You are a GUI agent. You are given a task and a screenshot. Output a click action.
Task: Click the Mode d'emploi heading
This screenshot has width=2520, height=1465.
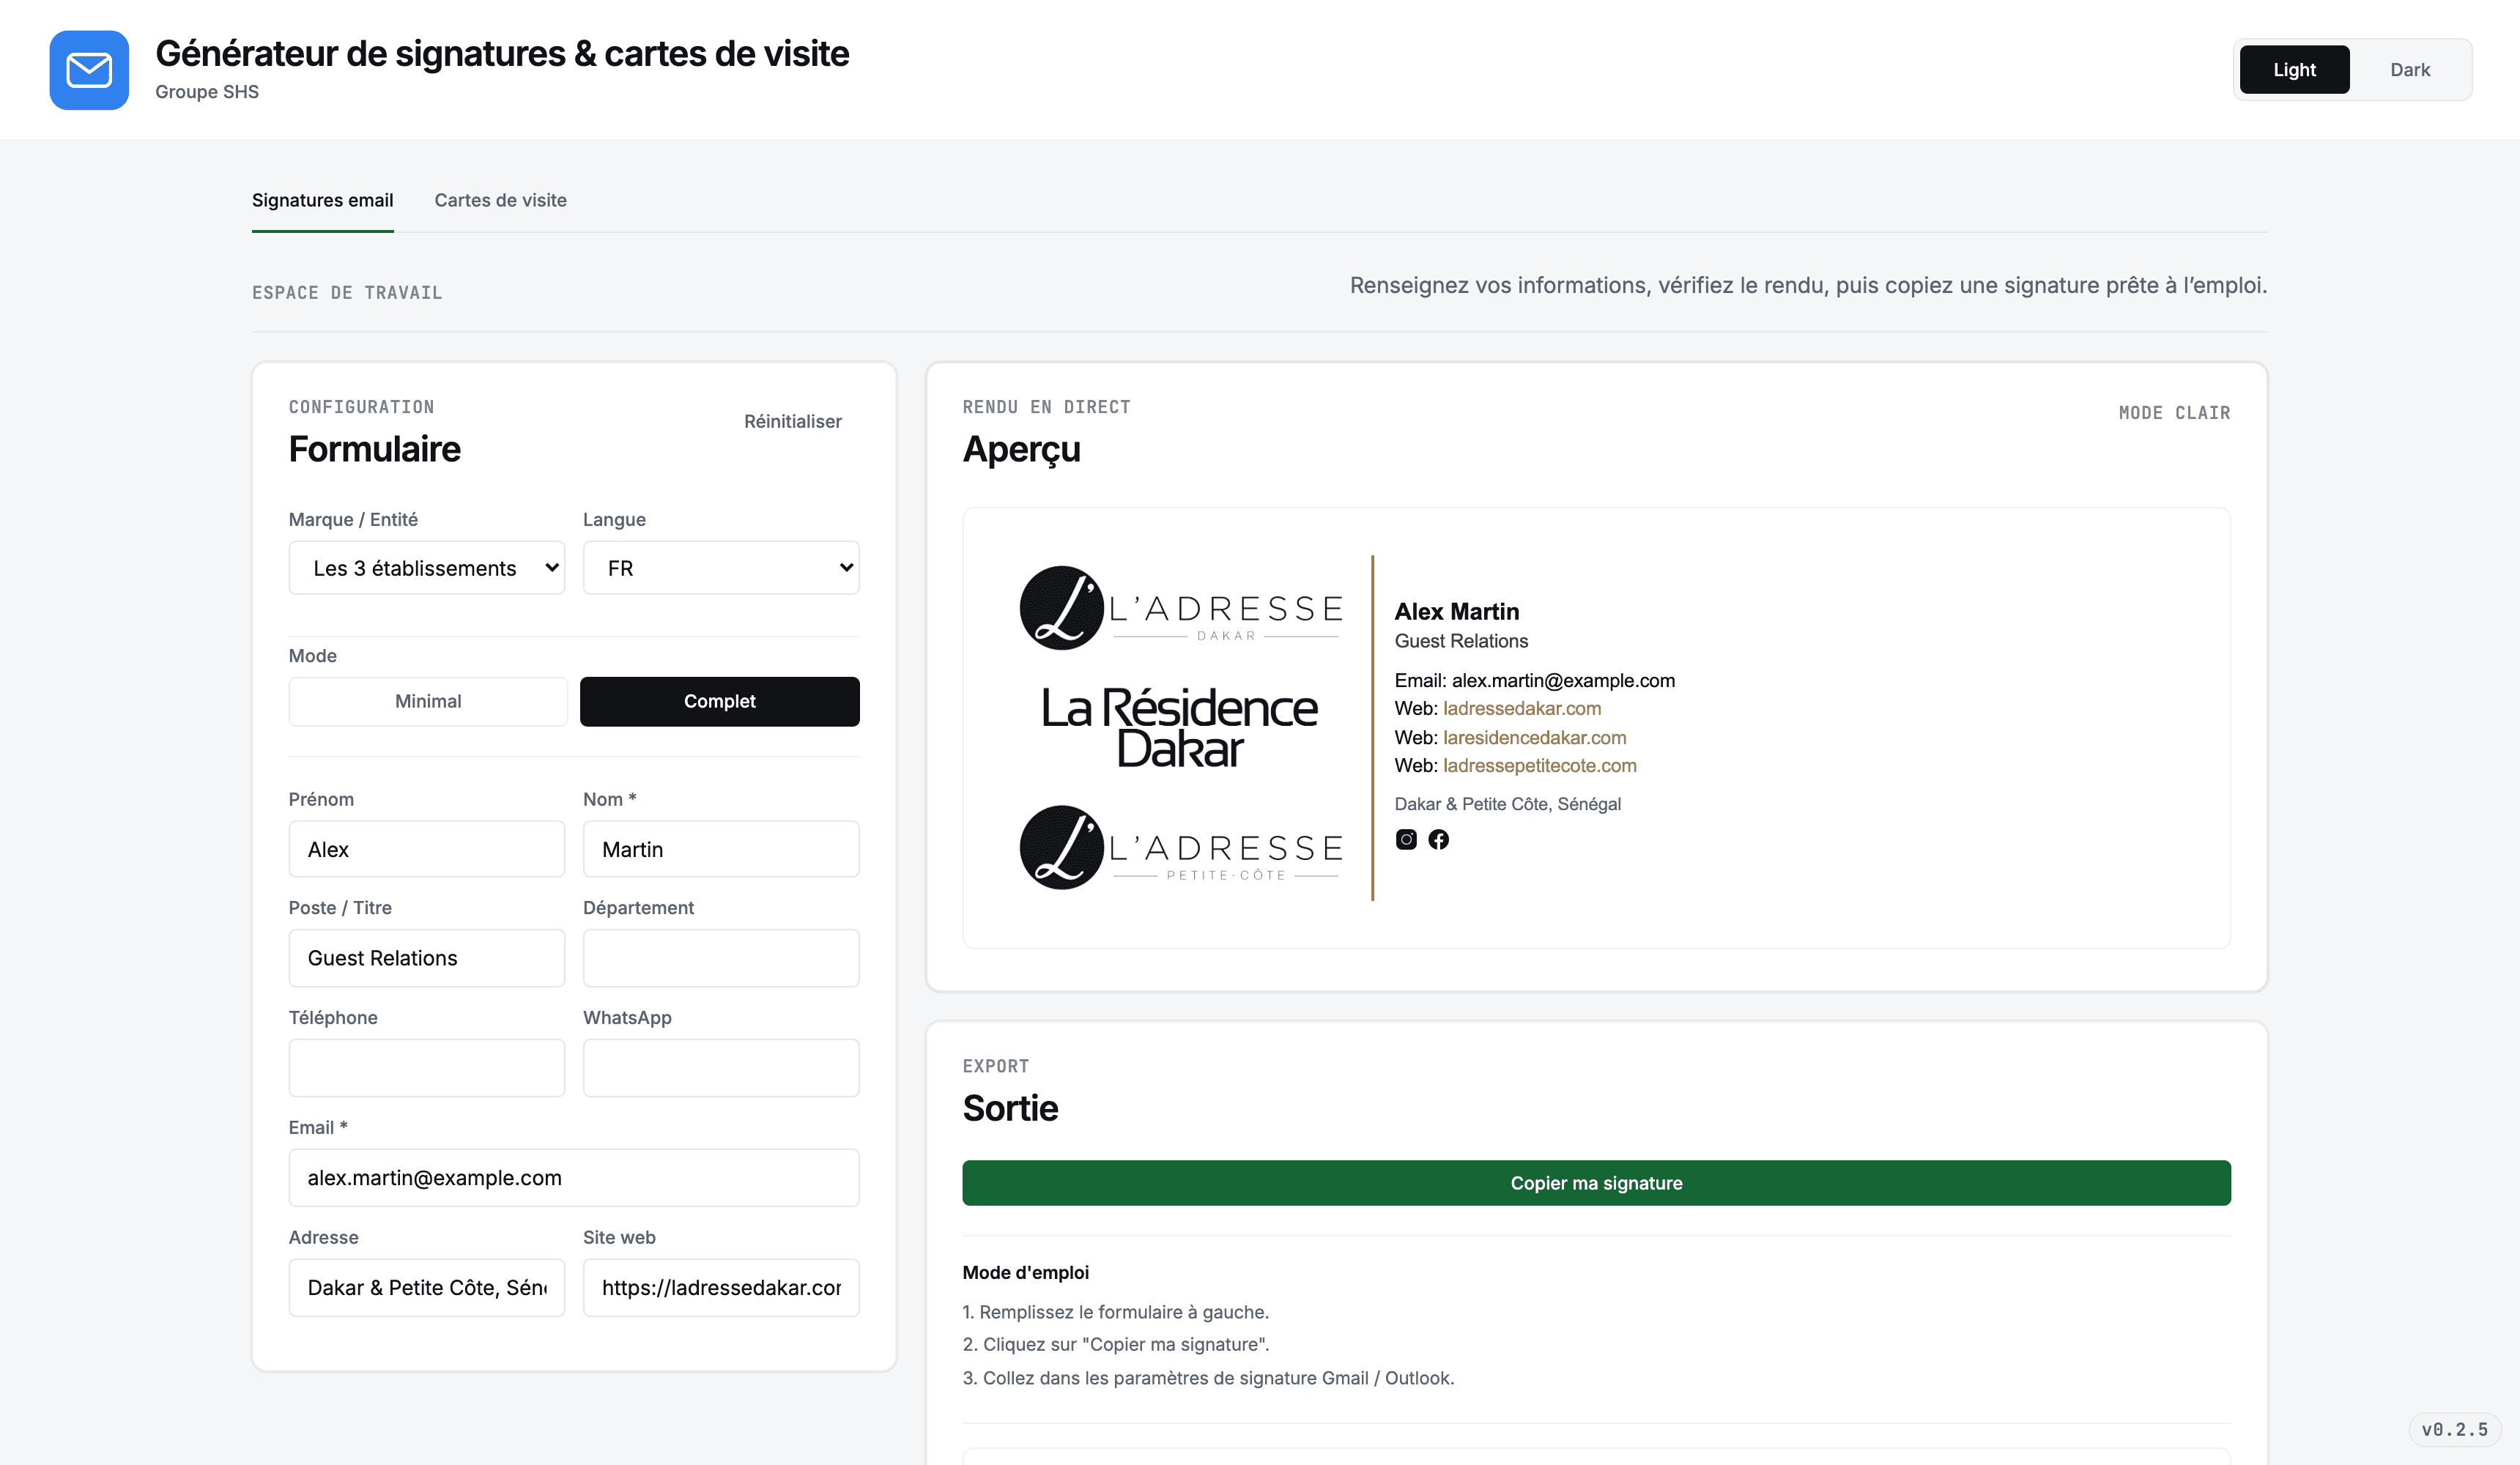1026,1272
